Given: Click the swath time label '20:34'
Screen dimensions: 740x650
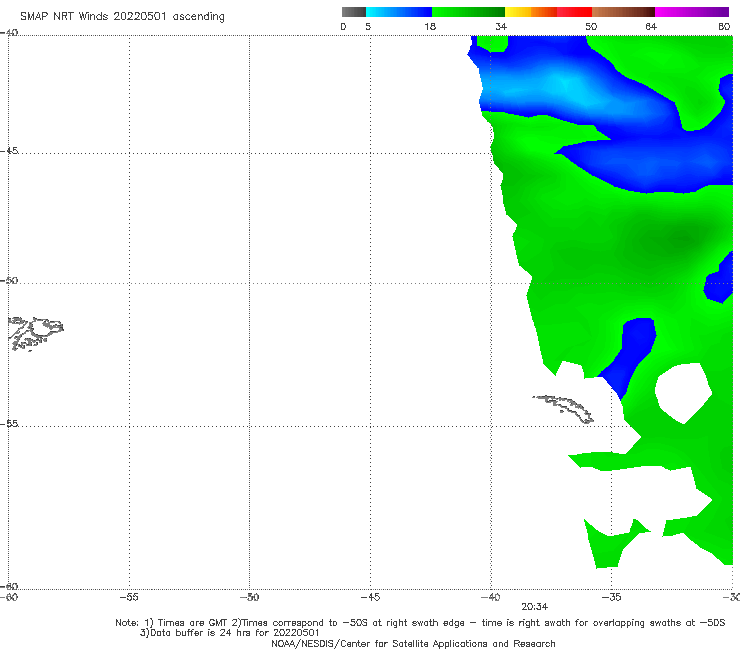Looking at the screenshot, I should pyautogui.click(x=534, y=607).
